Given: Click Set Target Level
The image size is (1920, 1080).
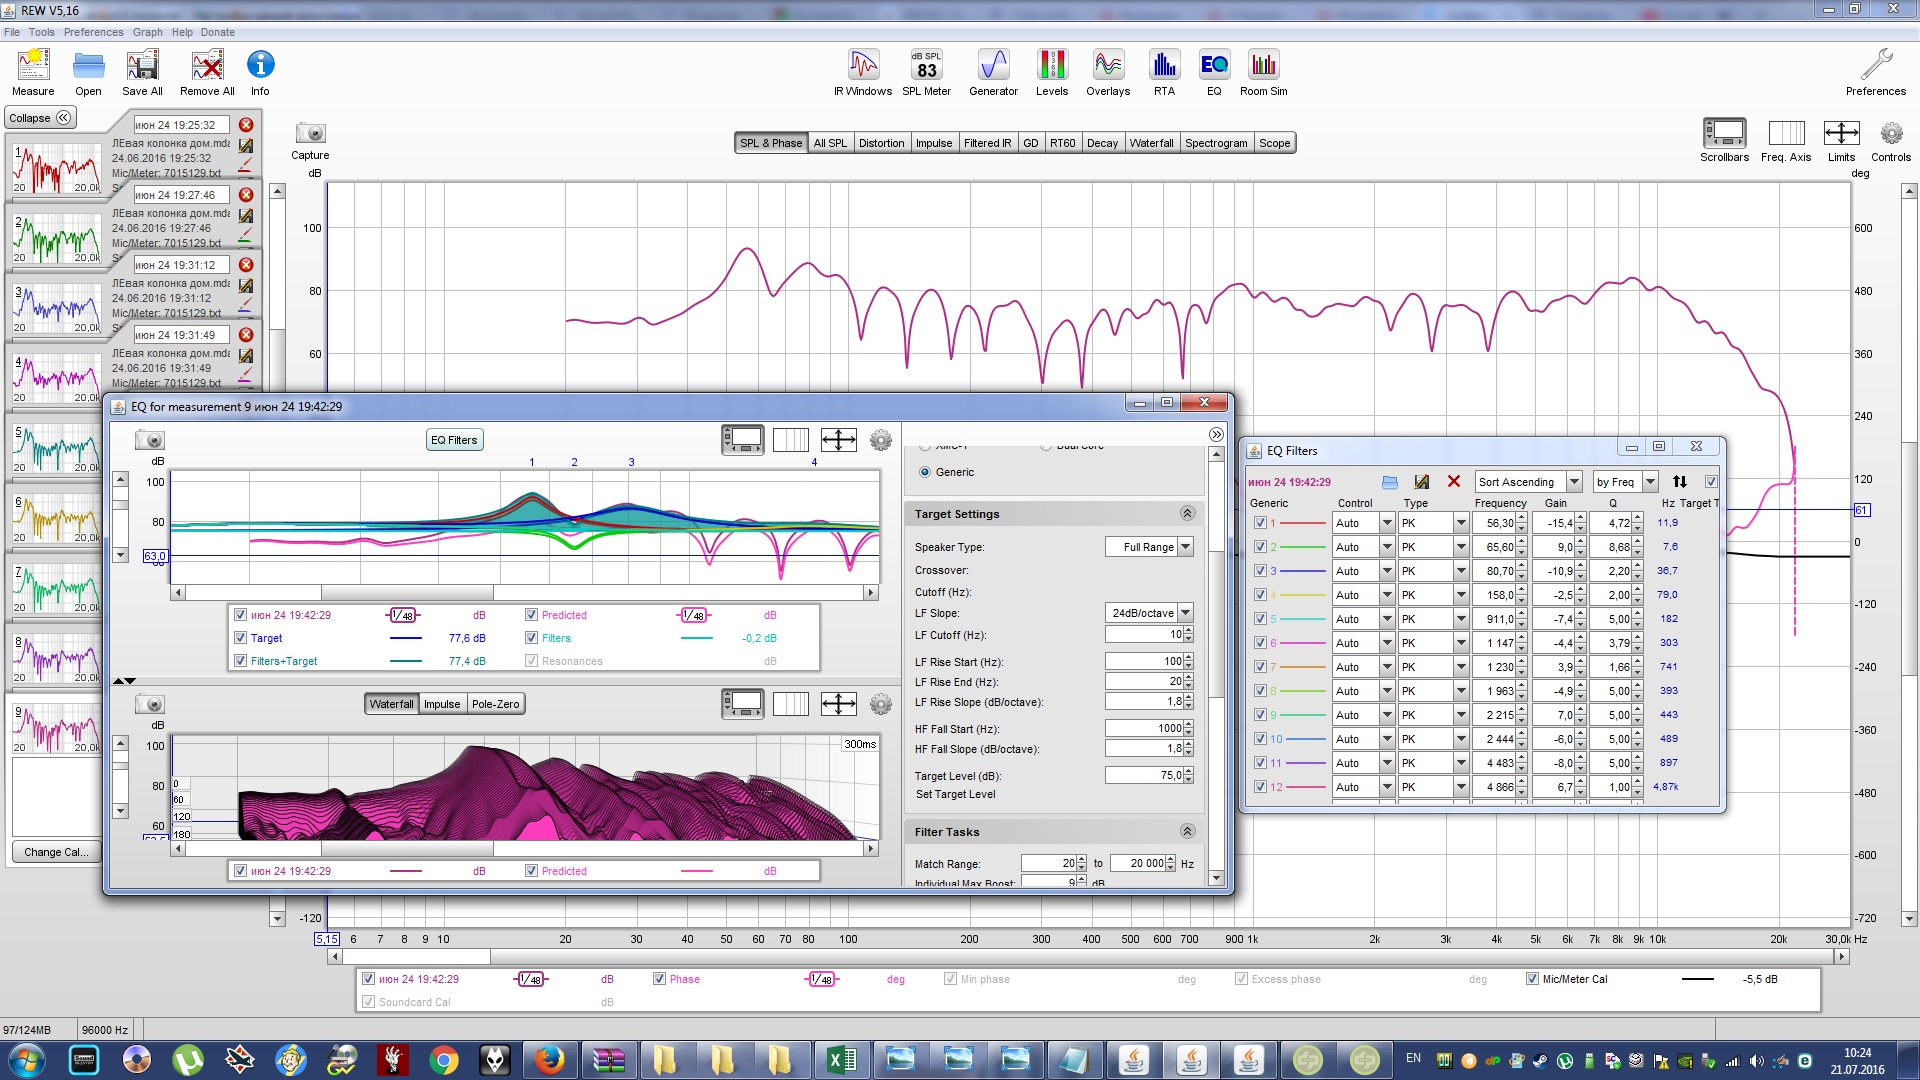Looking at the screenshot, I should click(x=955, y=795).
